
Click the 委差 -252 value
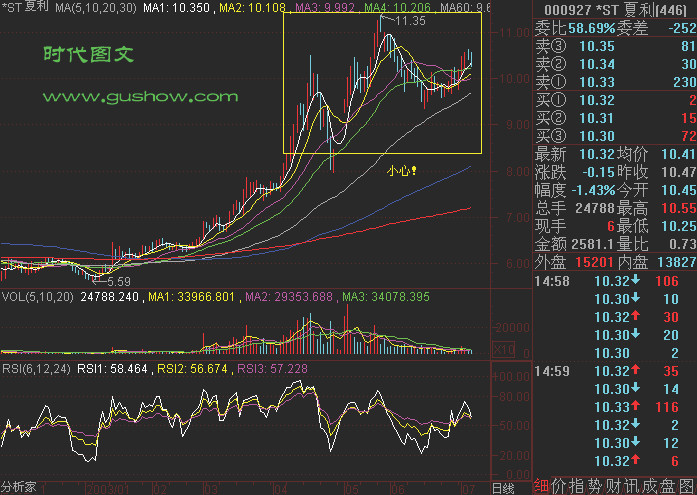tap(682, 28)
